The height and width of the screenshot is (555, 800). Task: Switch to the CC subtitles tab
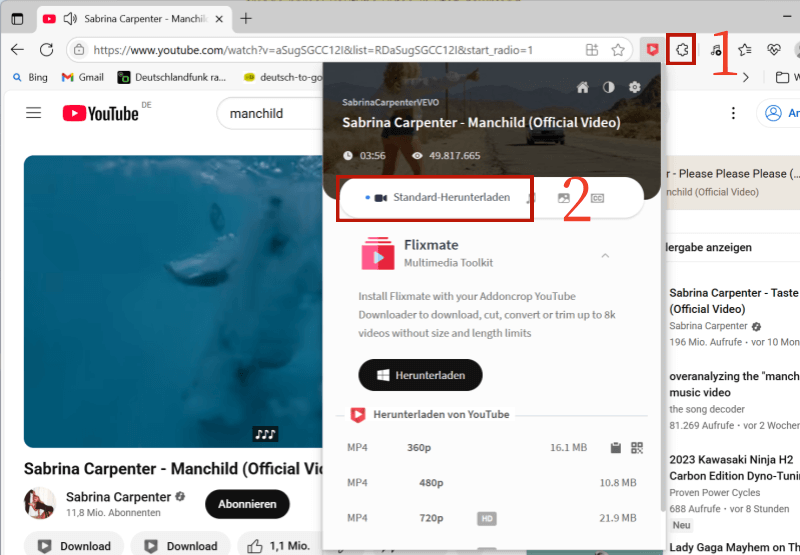tap(597, 198)
